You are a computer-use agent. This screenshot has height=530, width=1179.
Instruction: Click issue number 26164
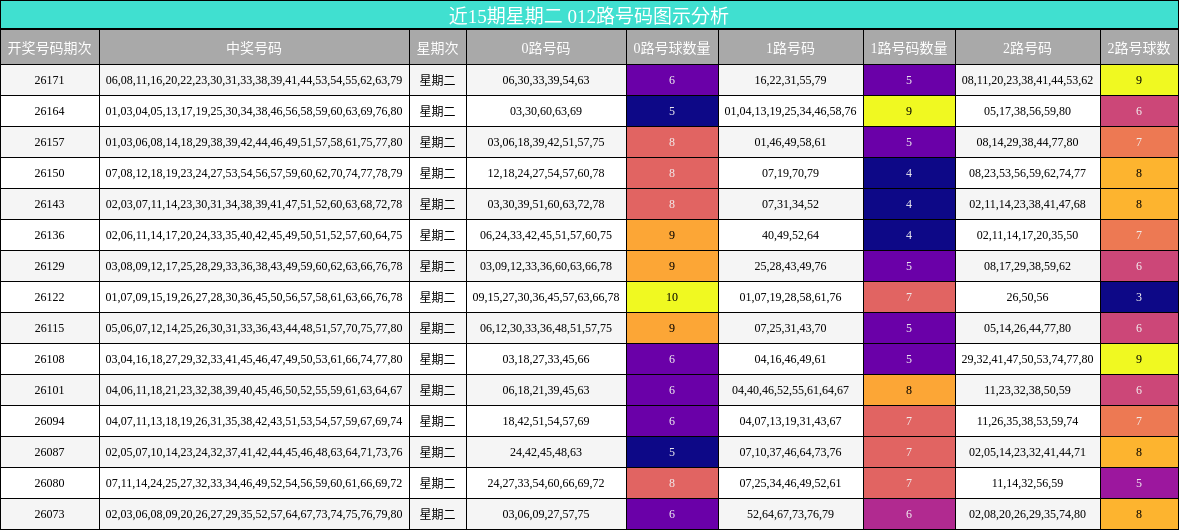coord(50,111)
